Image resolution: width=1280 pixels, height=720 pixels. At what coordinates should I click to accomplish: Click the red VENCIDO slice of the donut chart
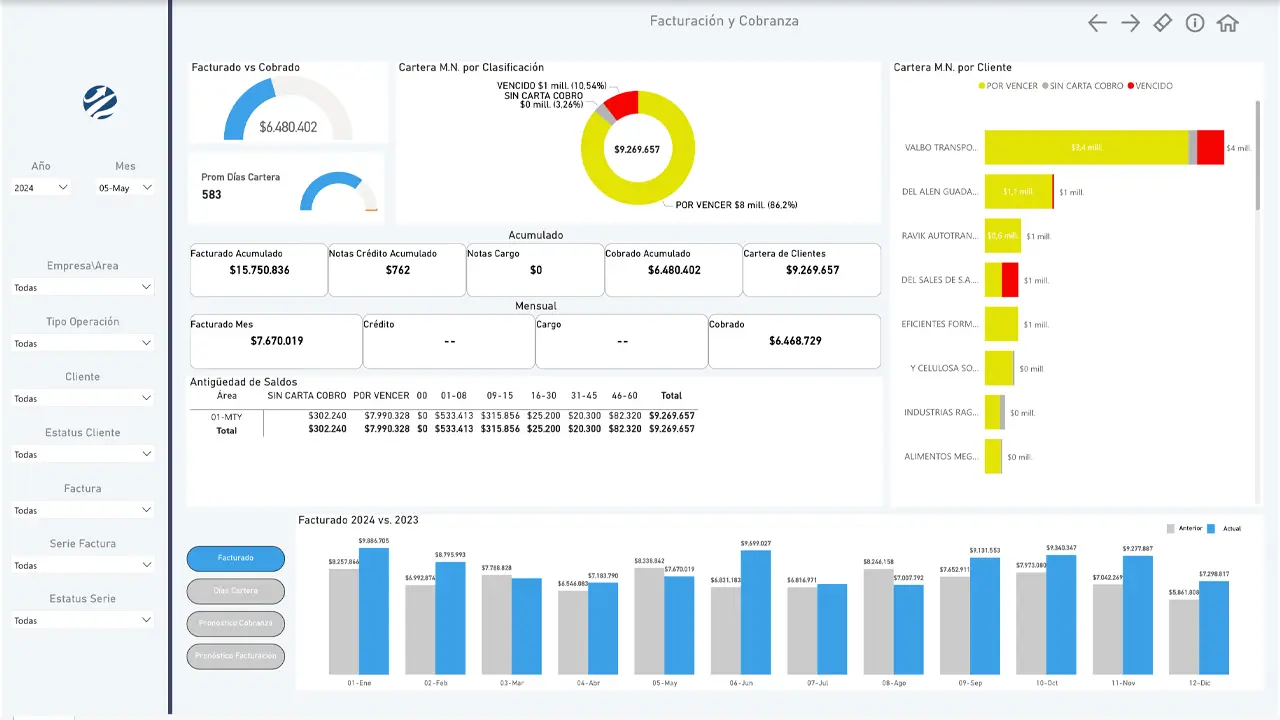coord(625,103)
